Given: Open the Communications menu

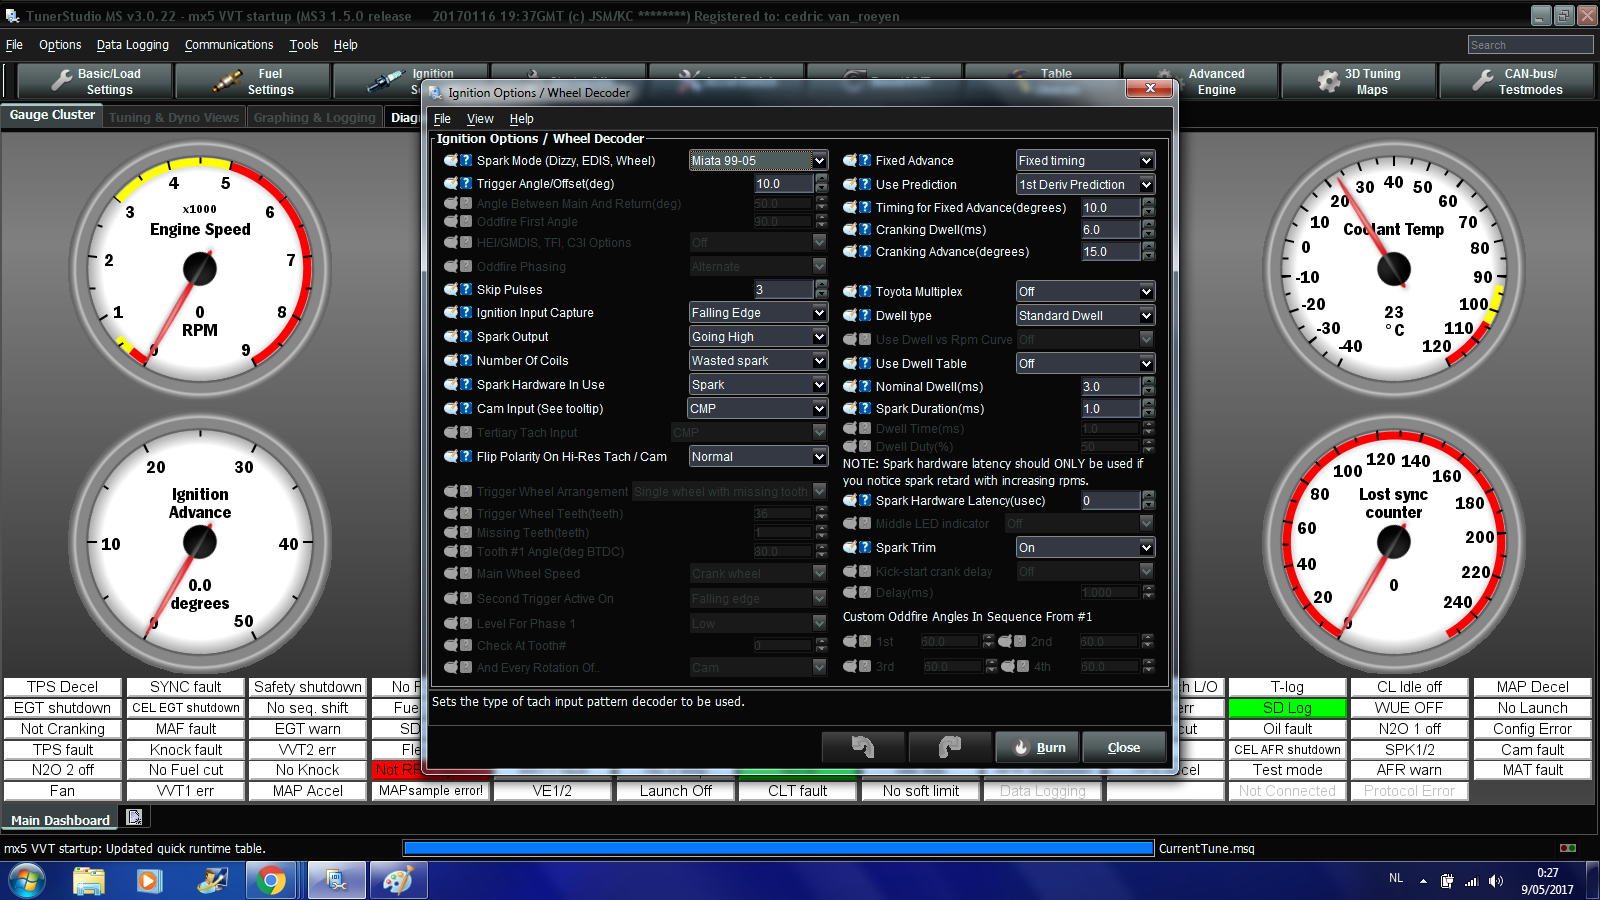Looking at the screenshot, I should (229, 45).
